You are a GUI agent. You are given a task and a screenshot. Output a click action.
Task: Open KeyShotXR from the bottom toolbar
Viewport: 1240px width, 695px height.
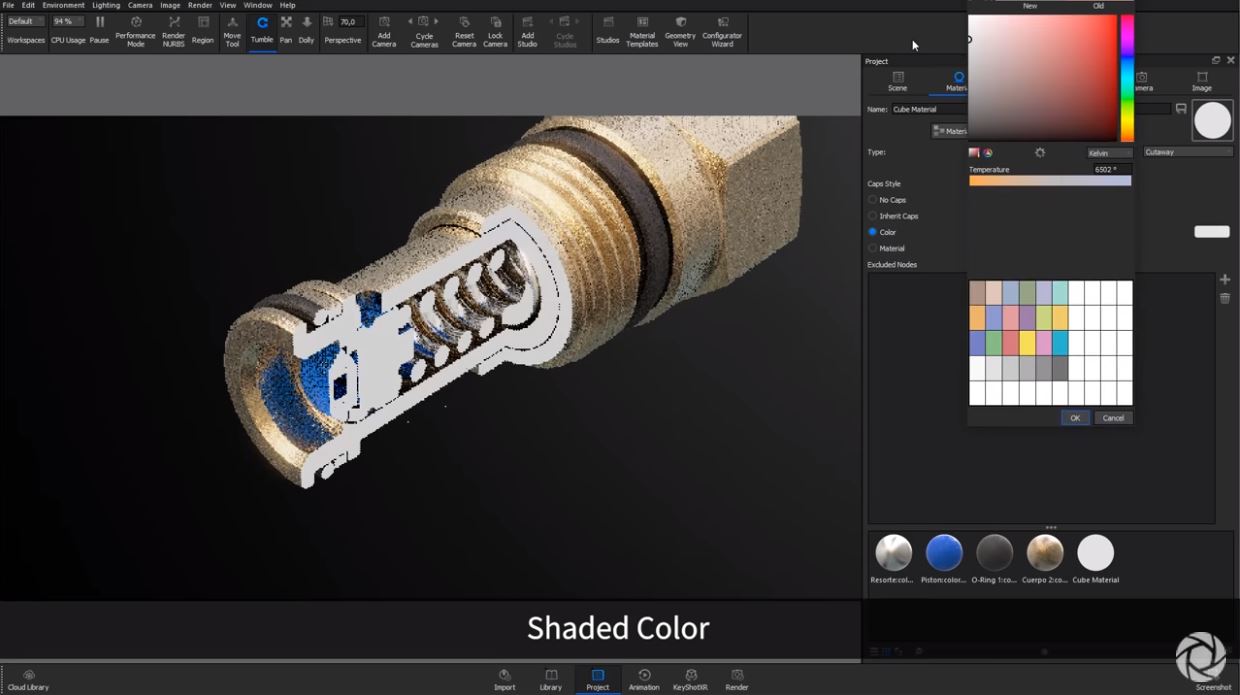(x=690, y=680)
